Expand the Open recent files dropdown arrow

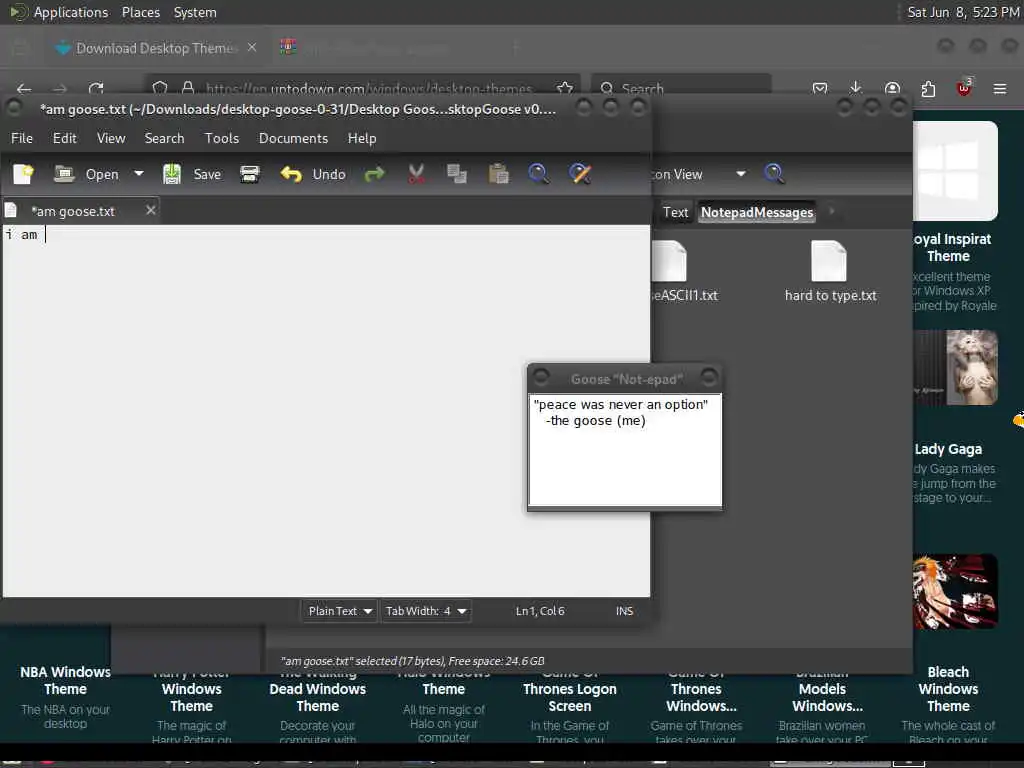[138, 174]
